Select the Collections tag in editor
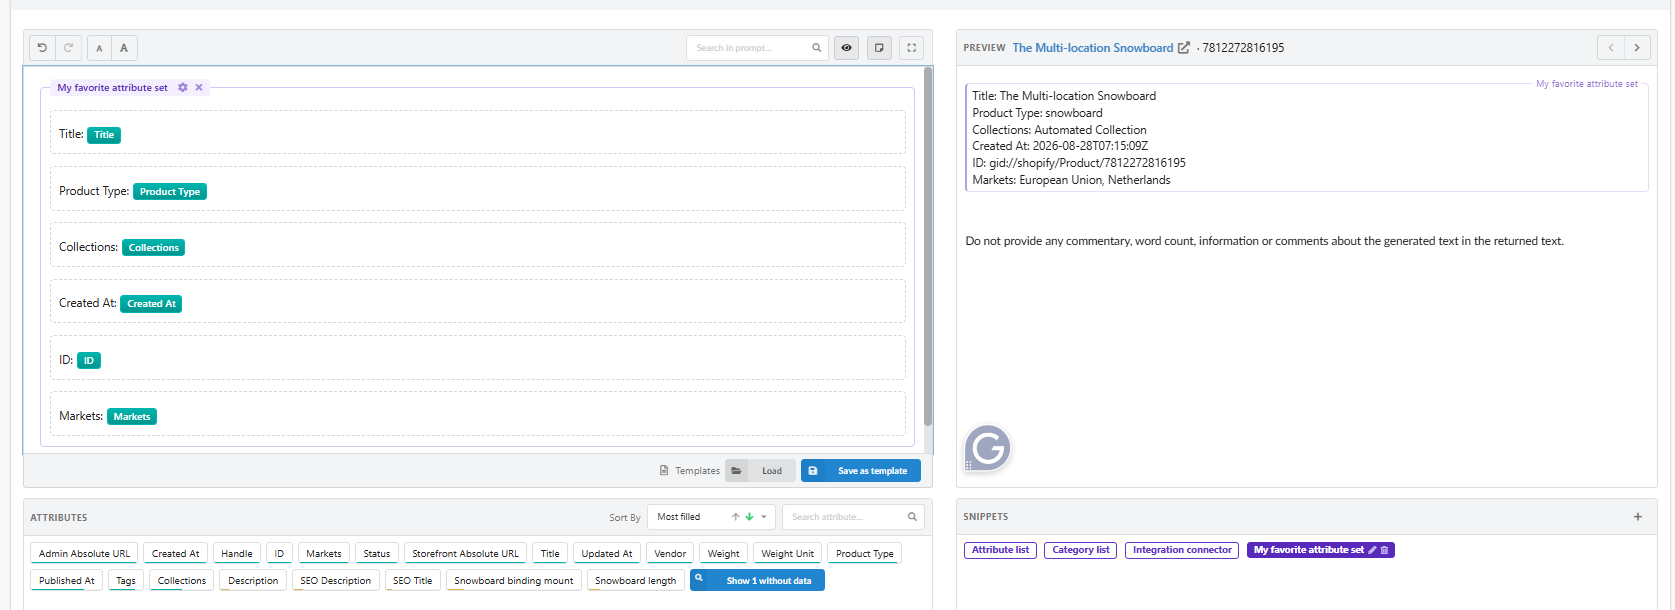The width and height of the screenshot is (1675, 610). 154,248
